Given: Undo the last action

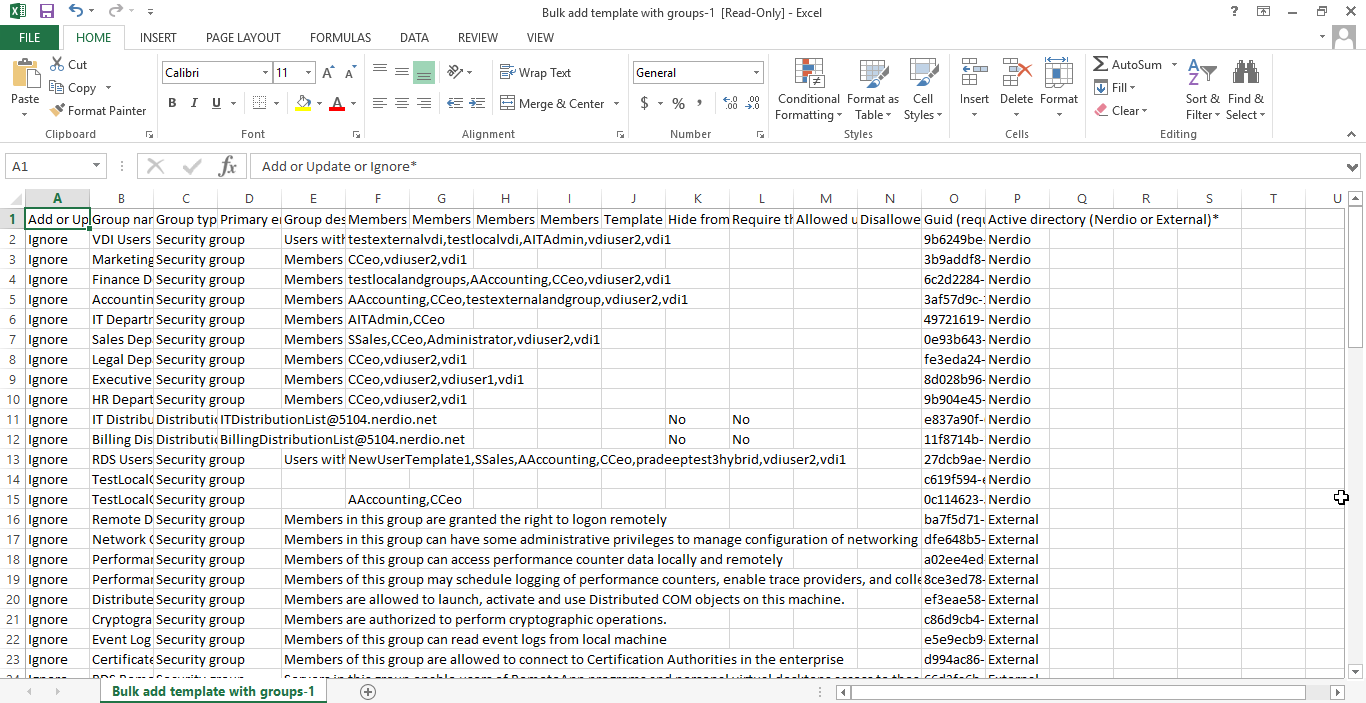Looking at the screenshot, I should 76,11.
